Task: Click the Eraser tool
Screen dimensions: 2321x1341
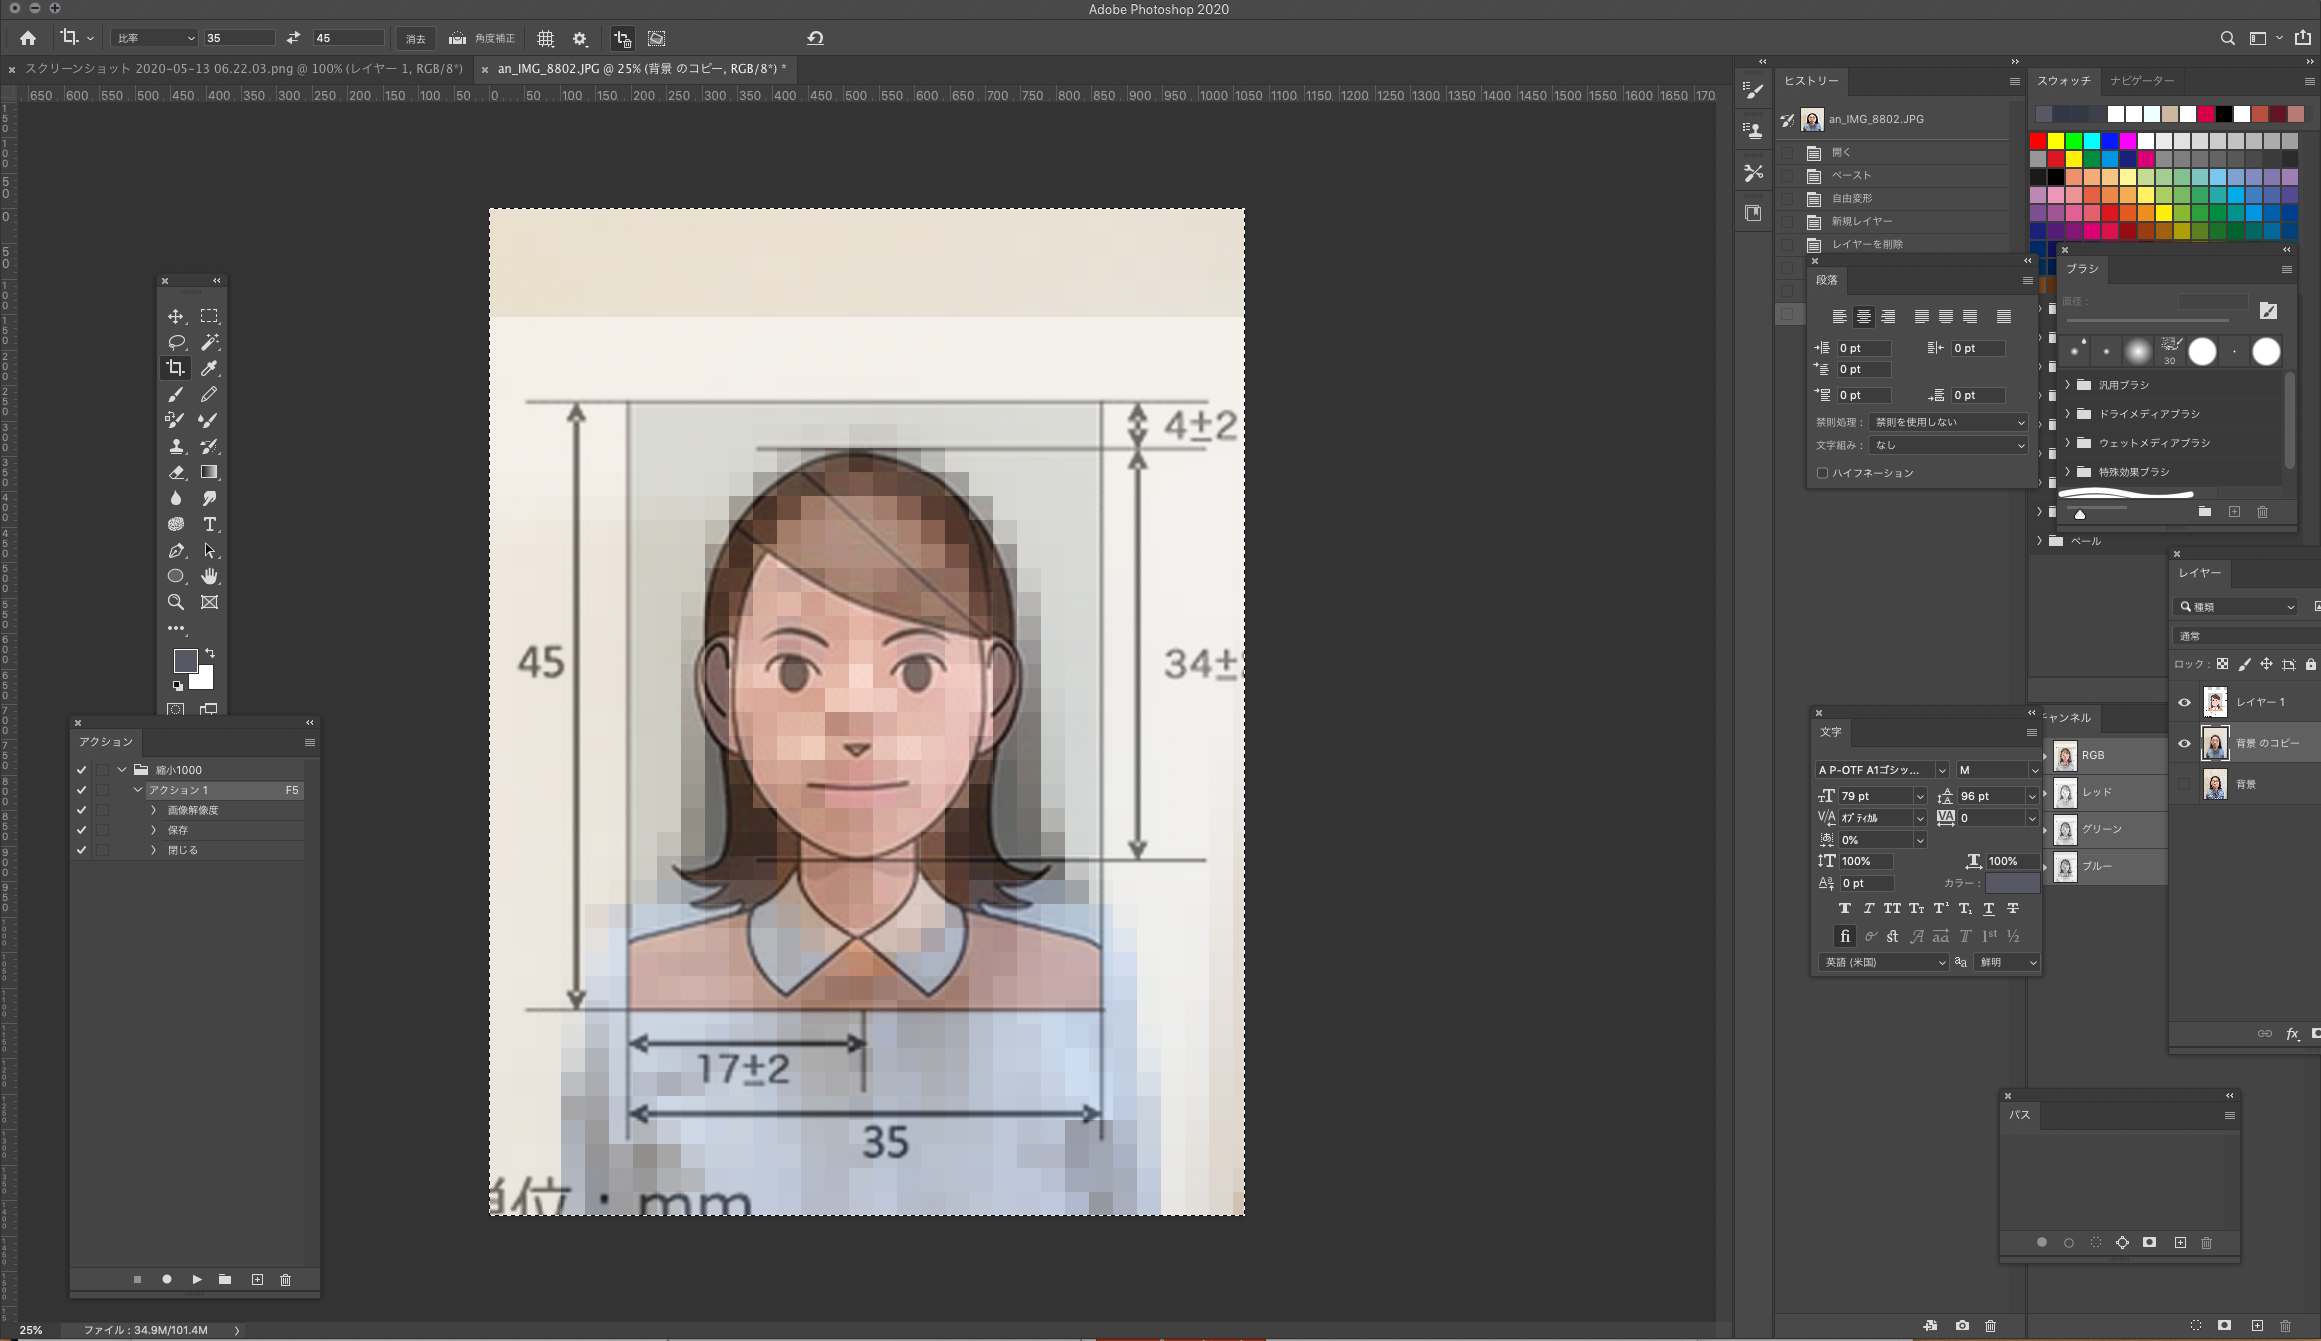Action: click(x=176, y=472)
